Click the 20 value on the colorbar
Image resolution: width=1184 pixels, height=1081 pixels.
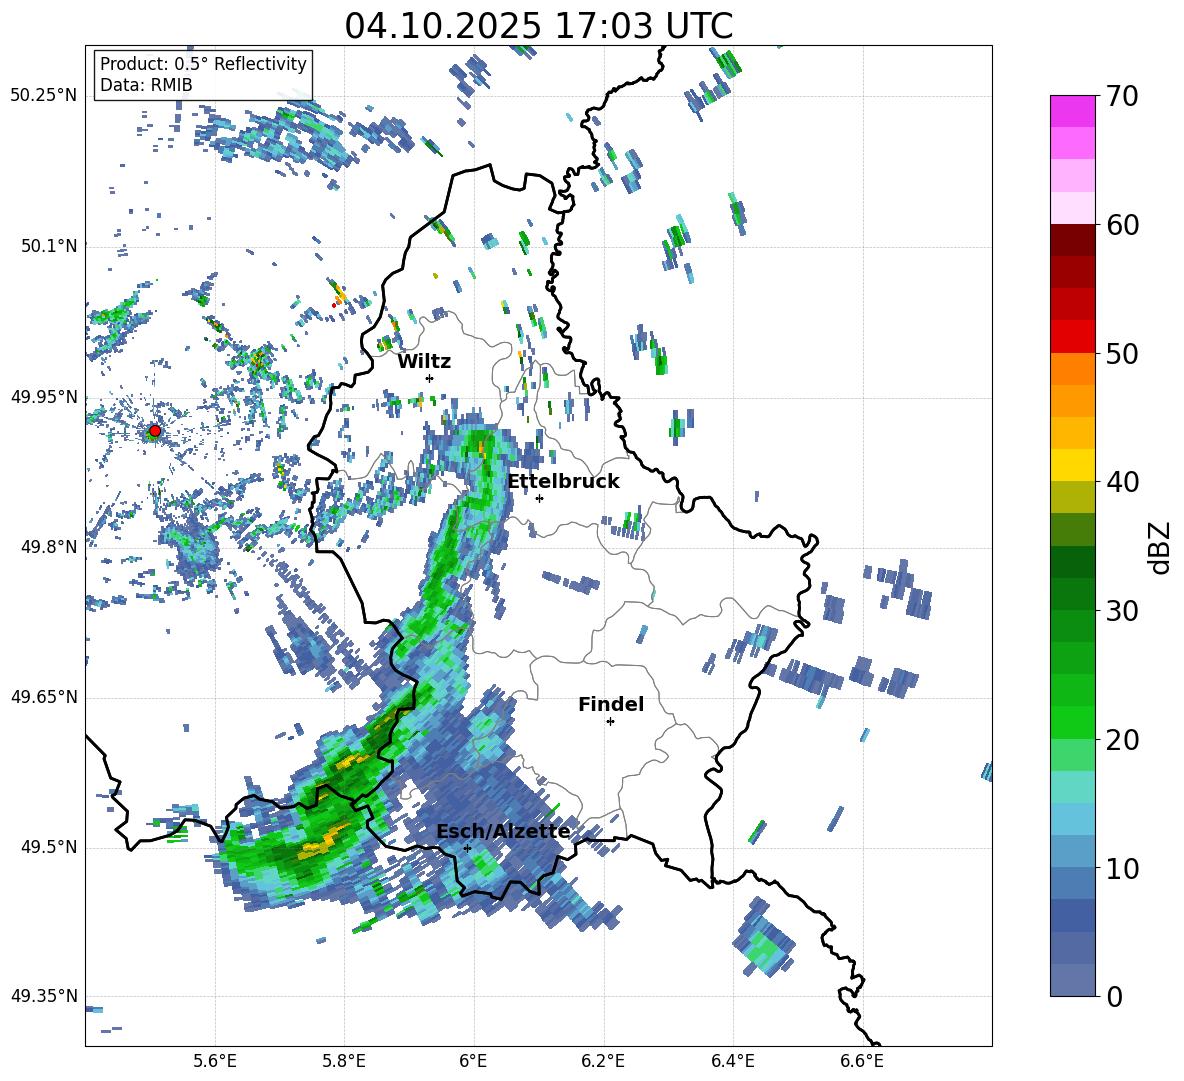pyautogui.click(x=1122, y=740)
